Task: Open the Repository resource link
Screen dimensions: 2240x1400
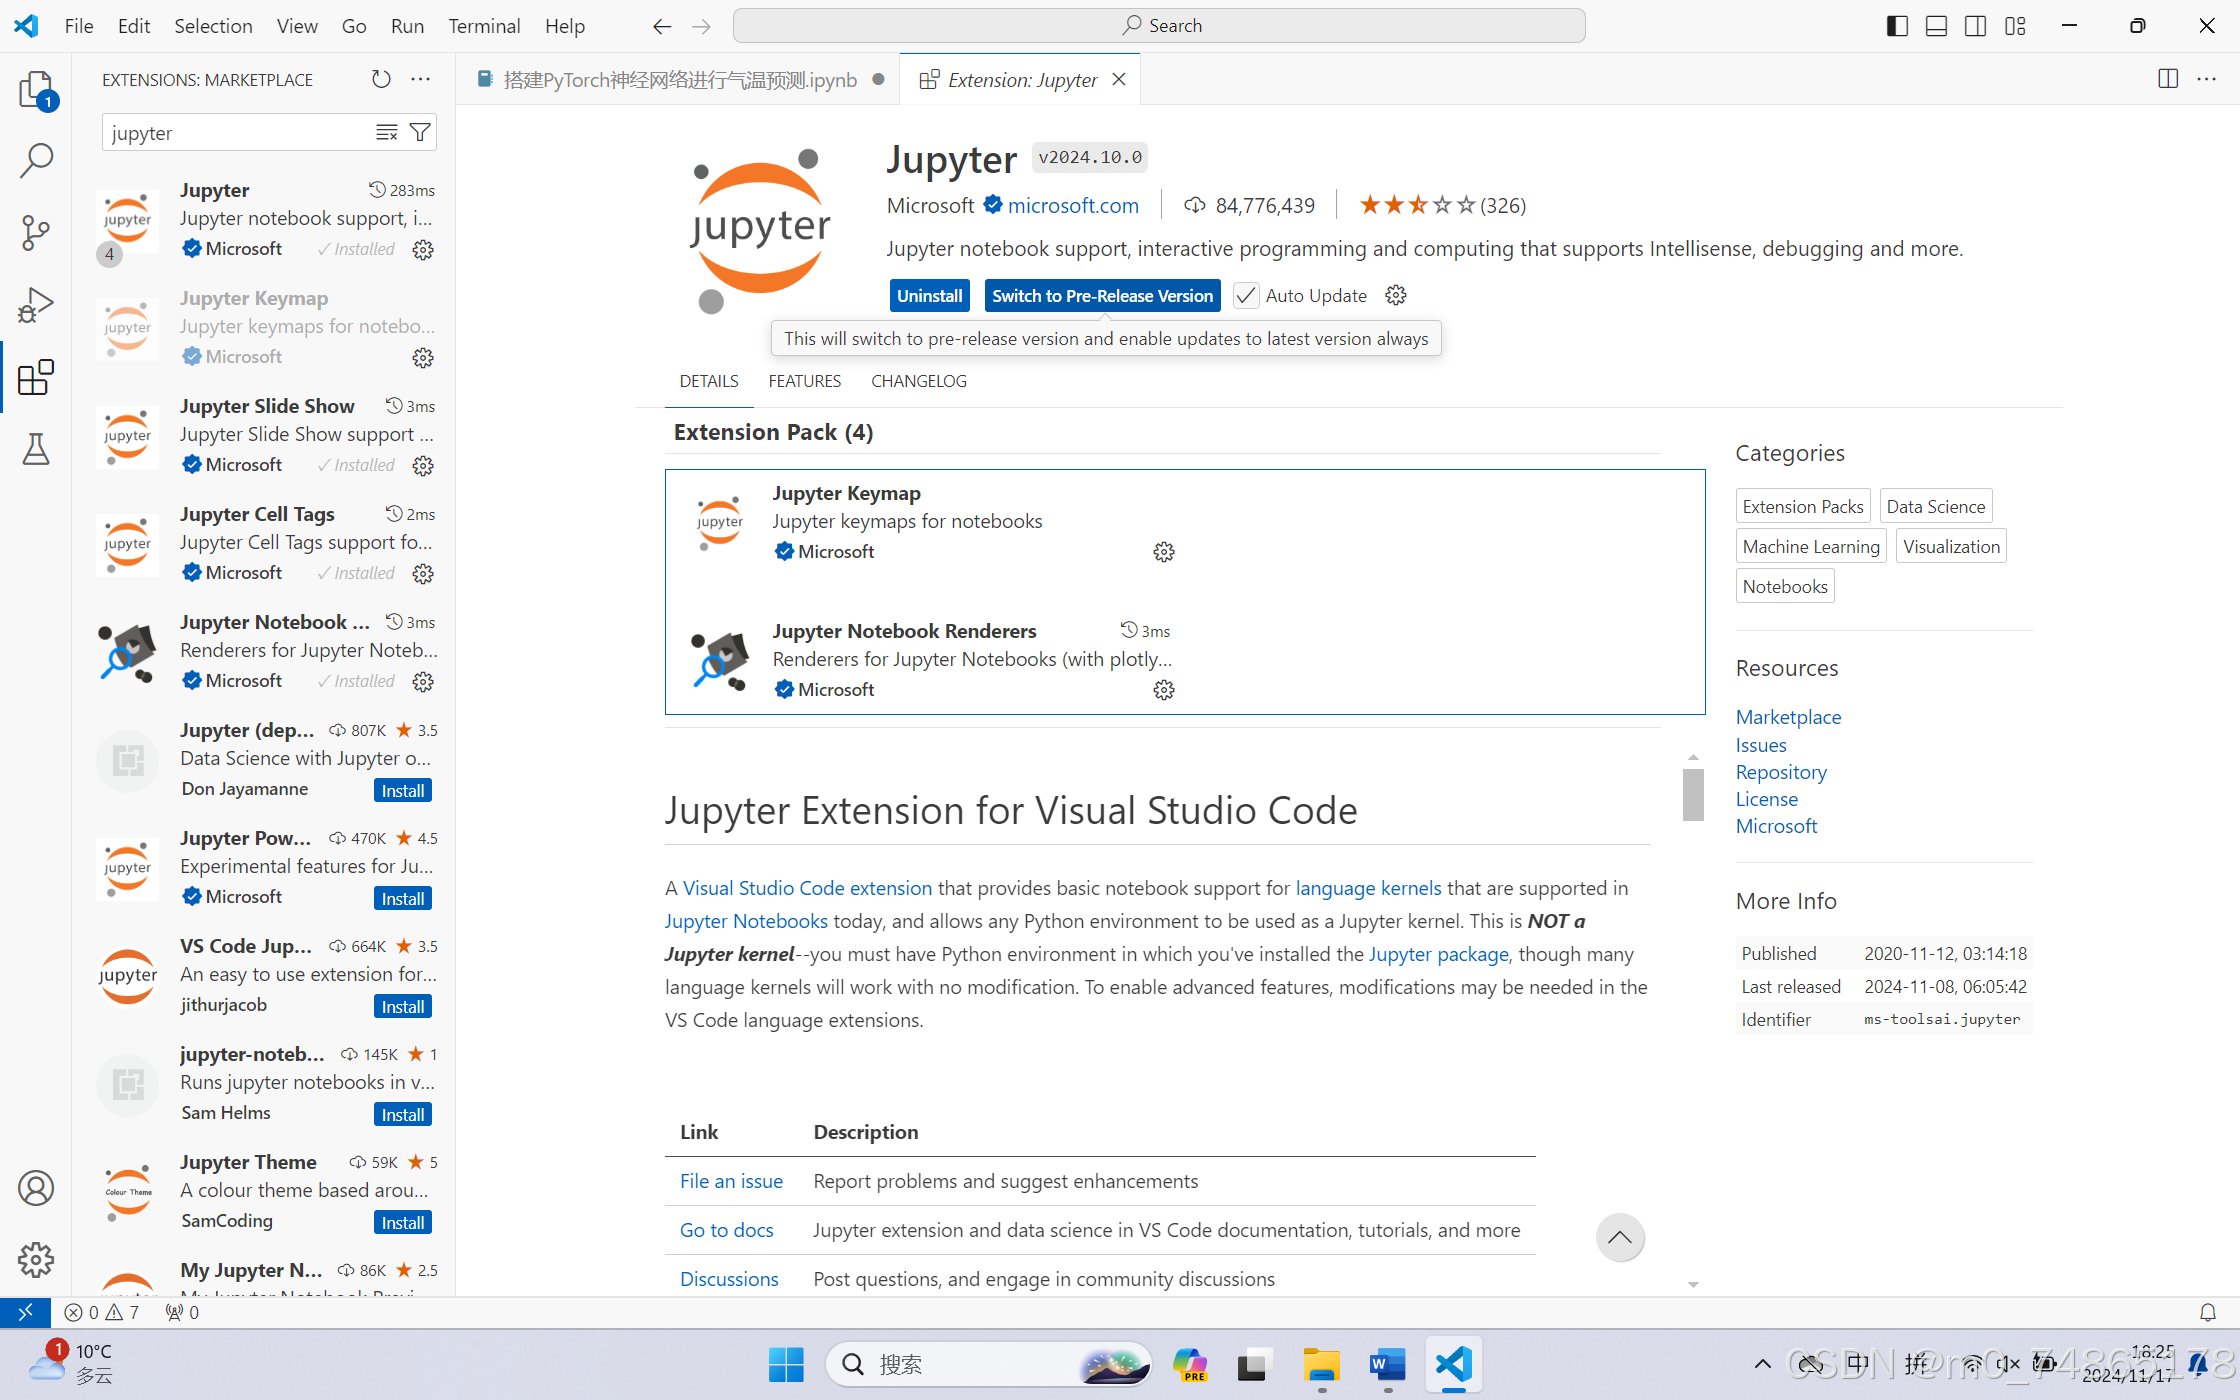Action: coord(1780,772)
